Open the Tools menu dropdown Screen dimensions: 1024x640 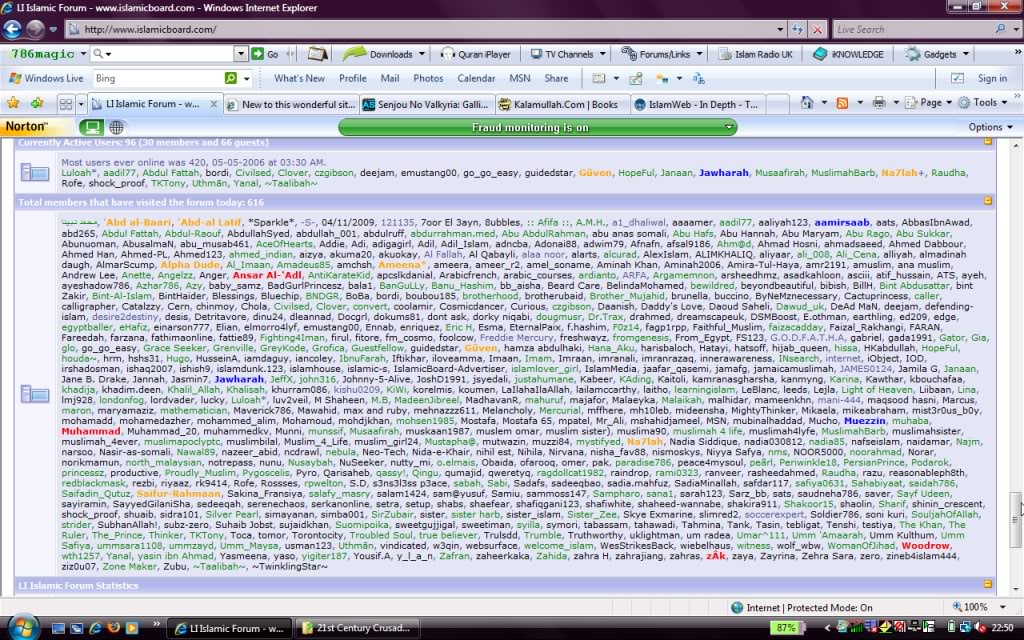click(x=1004, y=103)
